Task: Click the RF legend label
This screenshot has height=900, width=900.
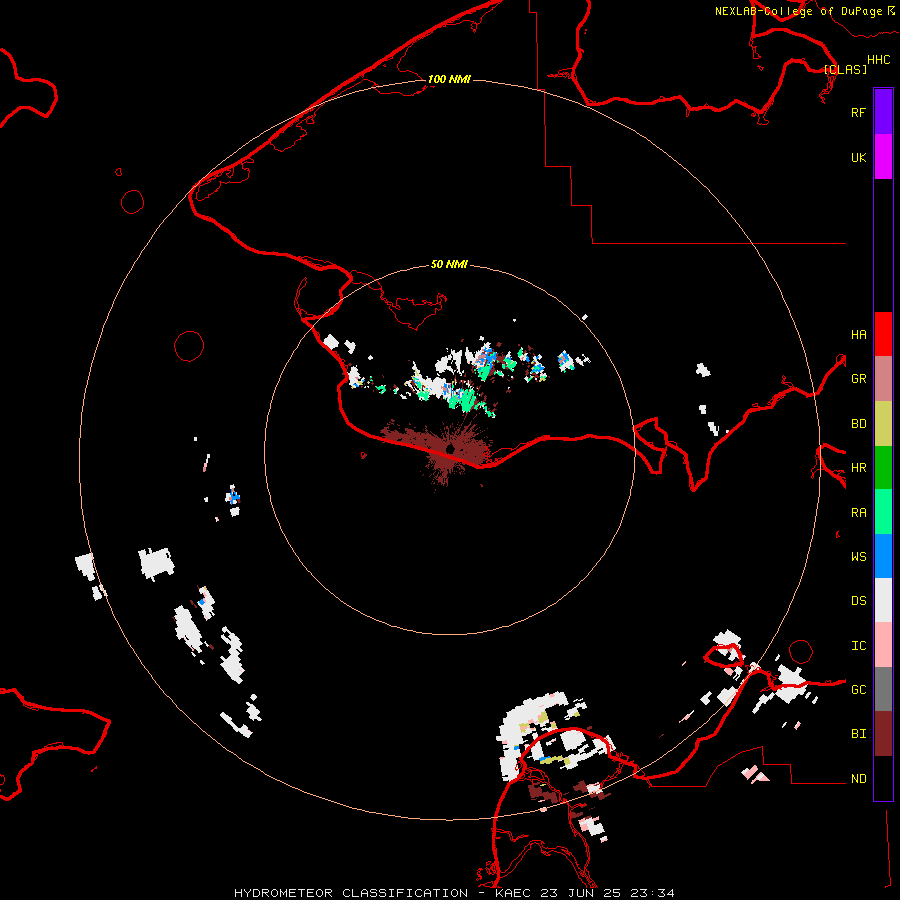Action: click(858, 112)
